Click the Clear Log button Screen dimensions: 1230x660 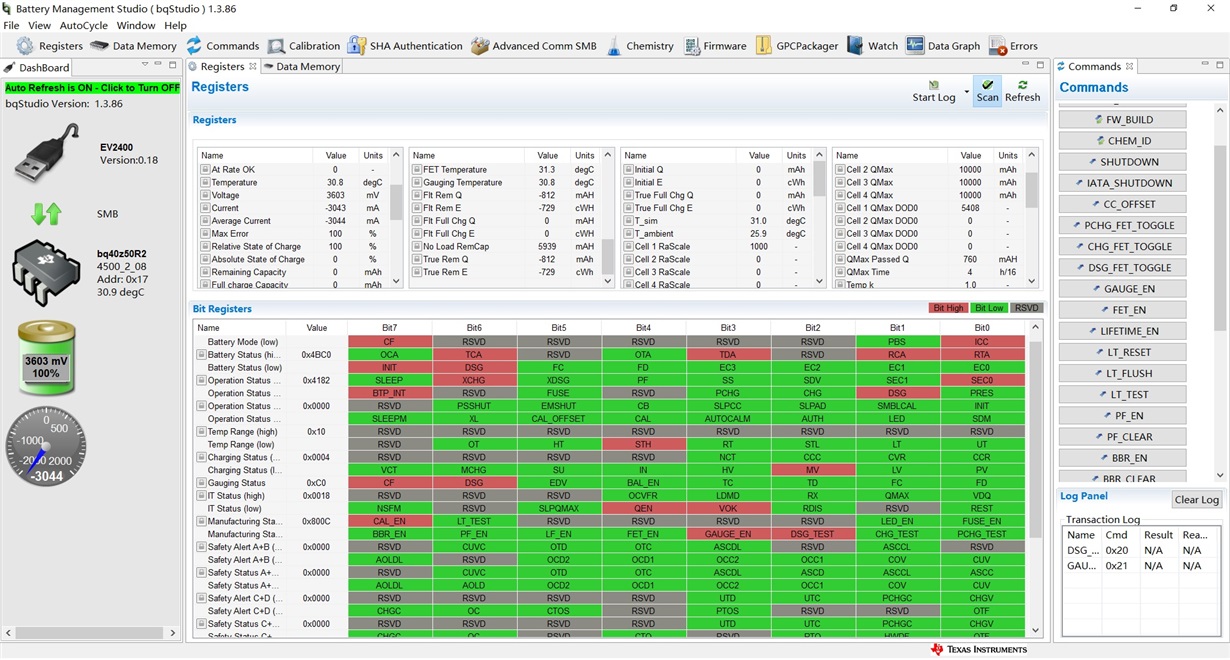click(x=1196, y=500)
